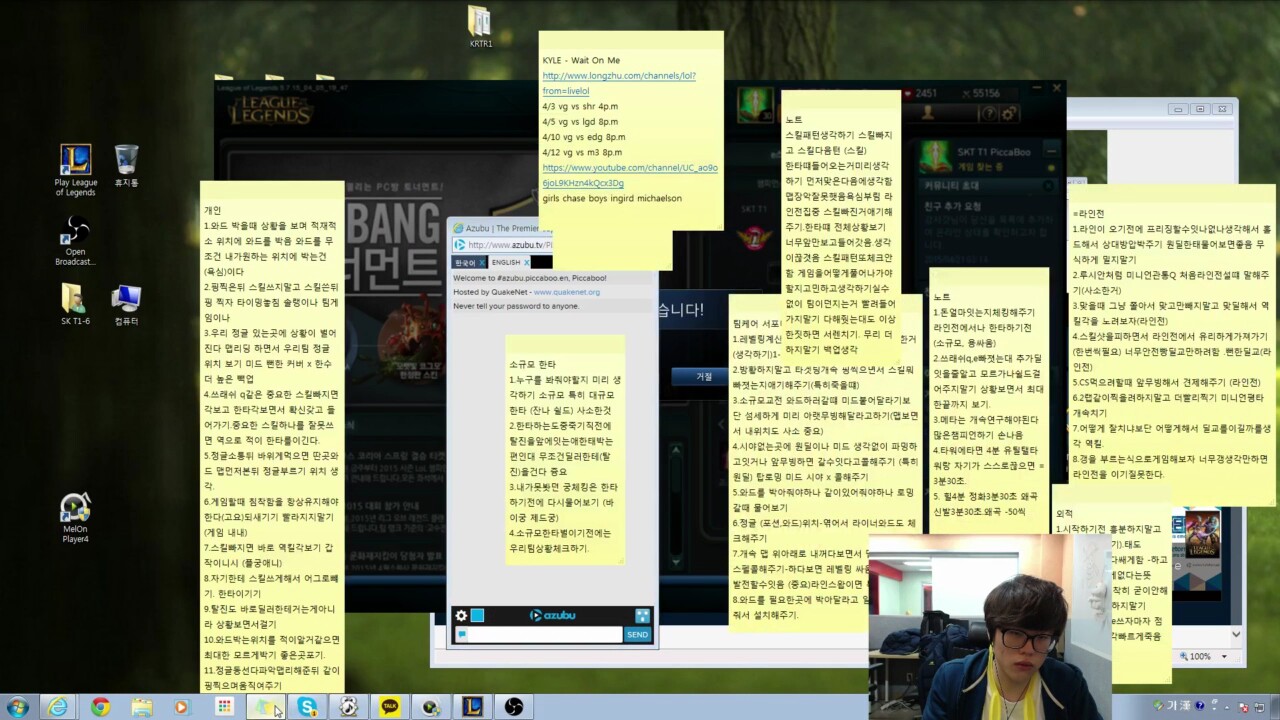Launch MelOn Player4 desktop shortcut
This screenshot has height=720, width=1280.
[x=76, y=519]
